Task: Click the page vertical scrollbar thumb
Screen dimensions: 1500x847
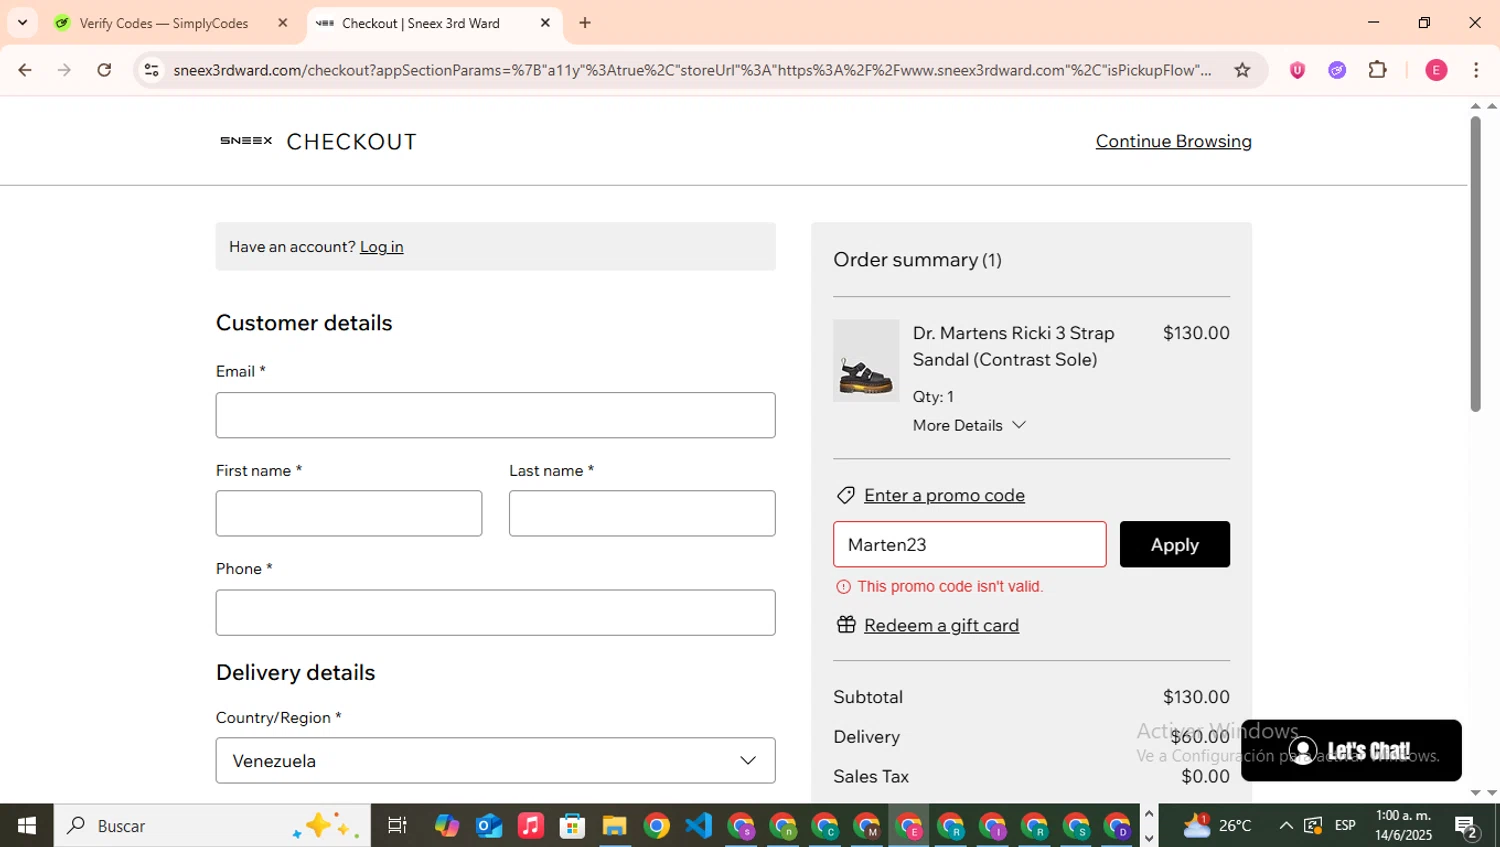Action: pos(1475,263)
